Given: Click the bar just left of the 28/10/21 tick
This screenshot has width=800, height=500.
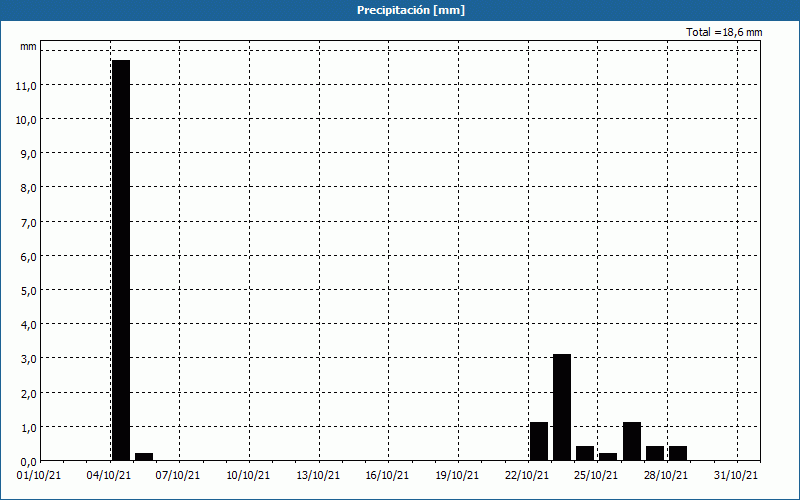Looking at the screenshot, I should (655, 453).
